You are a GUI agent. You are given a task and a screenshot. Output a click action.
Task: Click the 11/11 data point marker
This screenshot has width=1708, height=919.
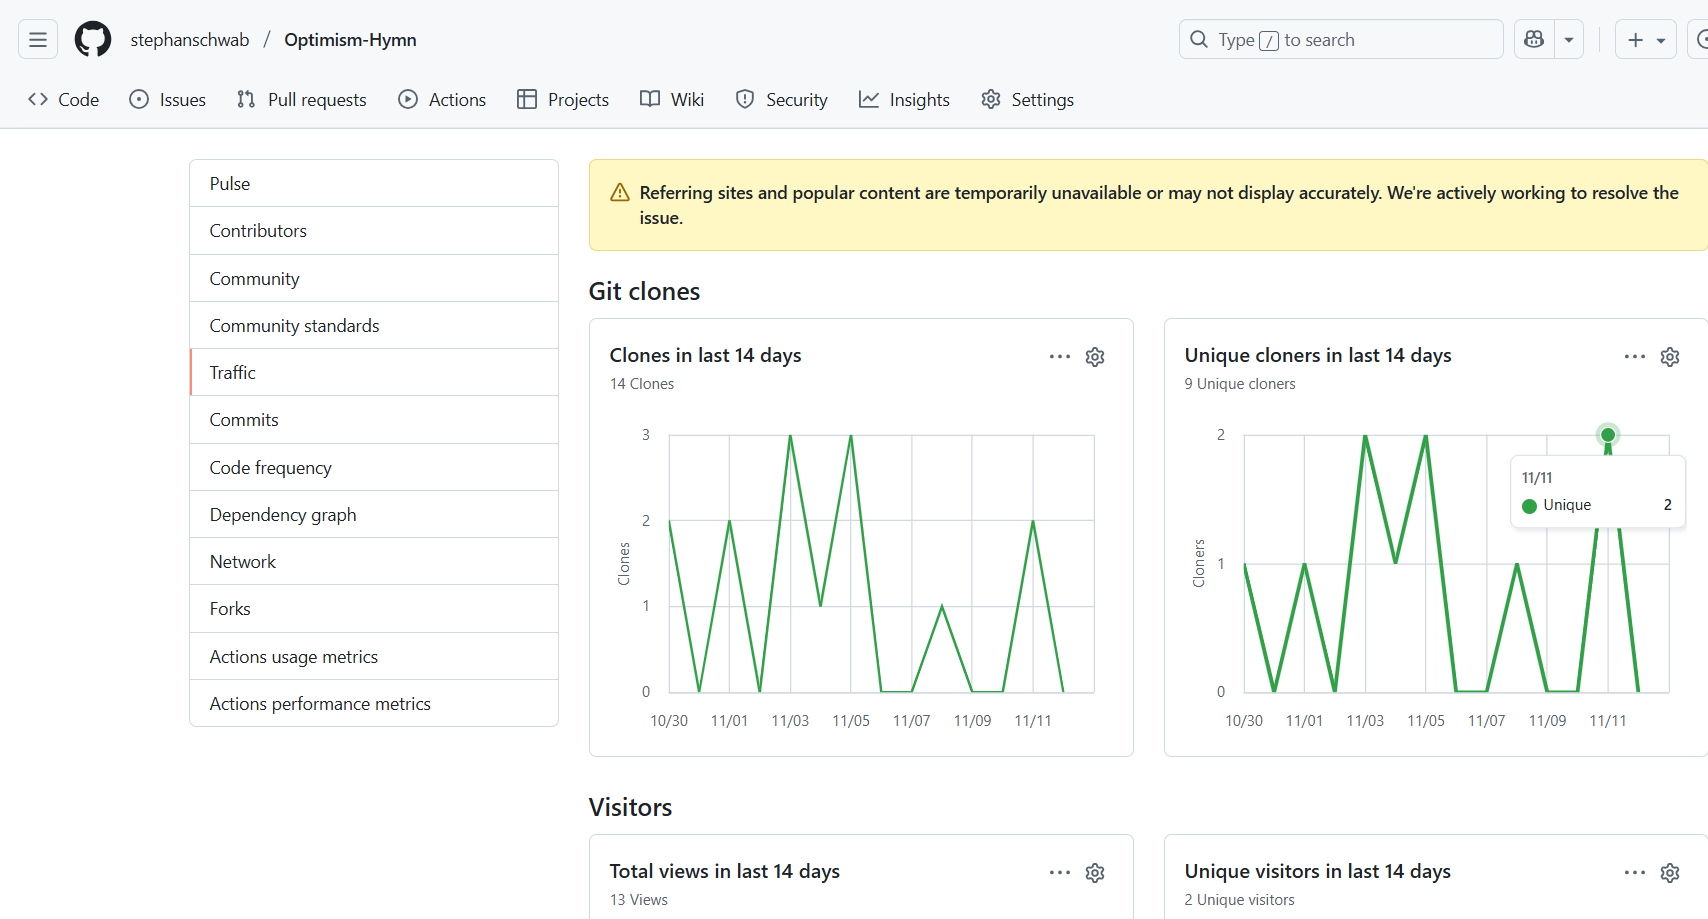click(1608, 435)
